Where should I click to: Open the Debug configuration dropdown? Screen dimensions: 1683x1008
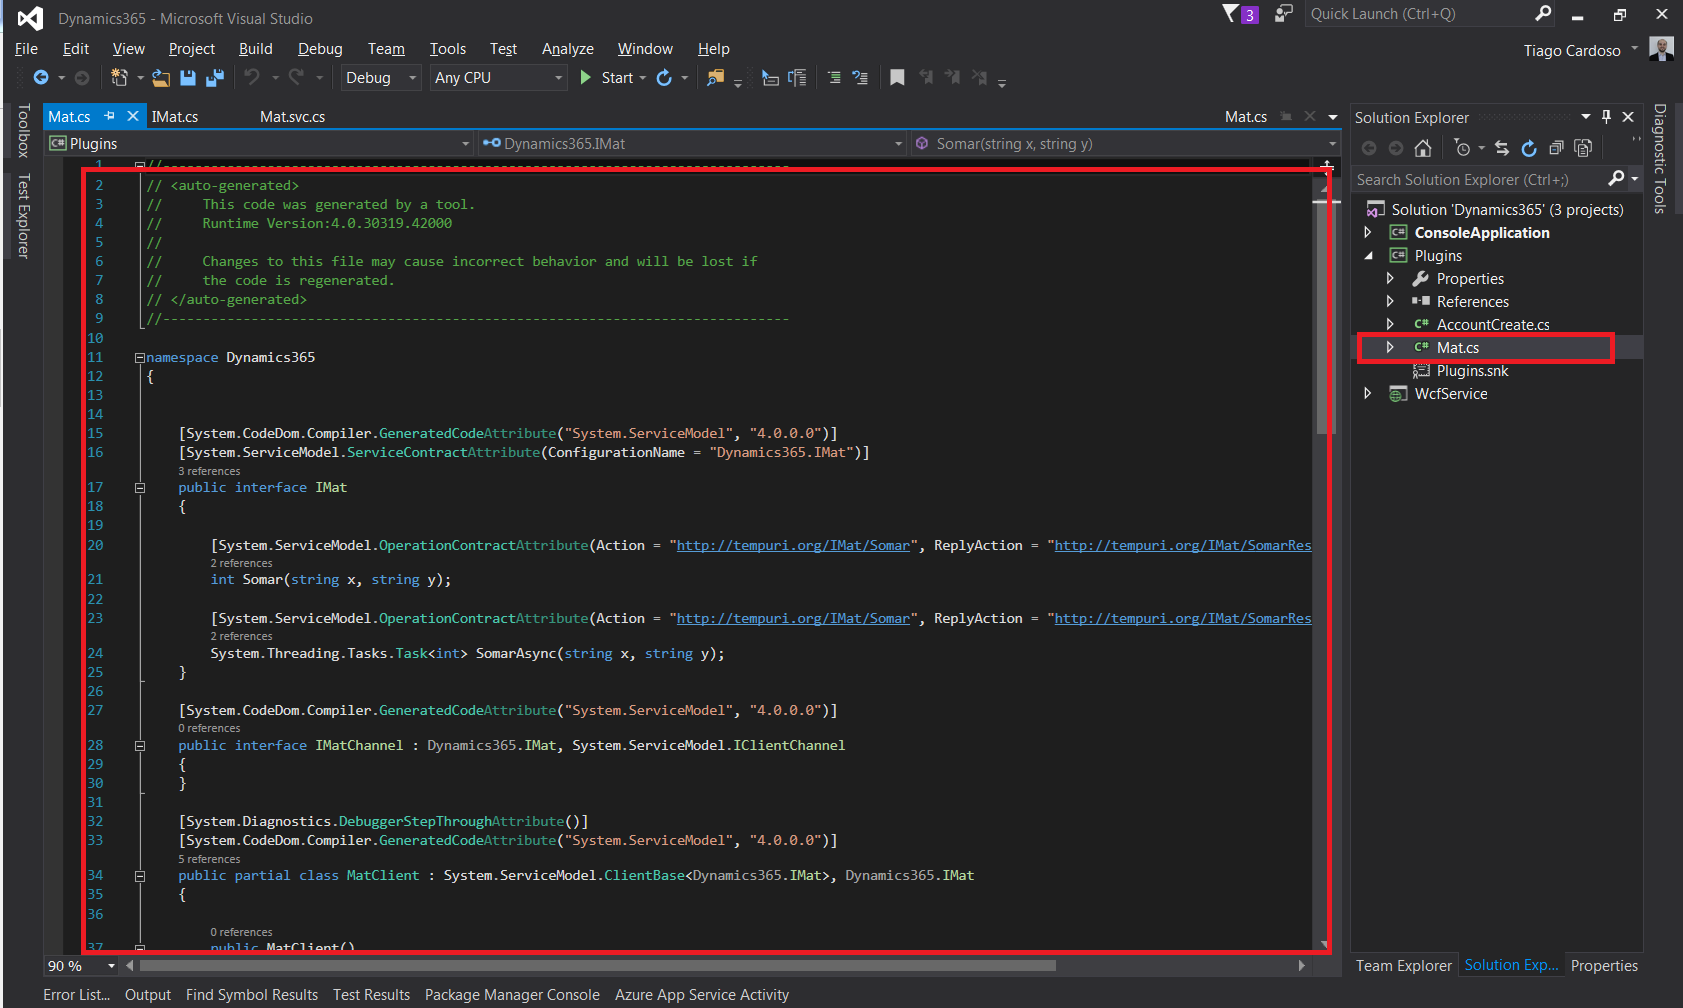pos(381,78)
